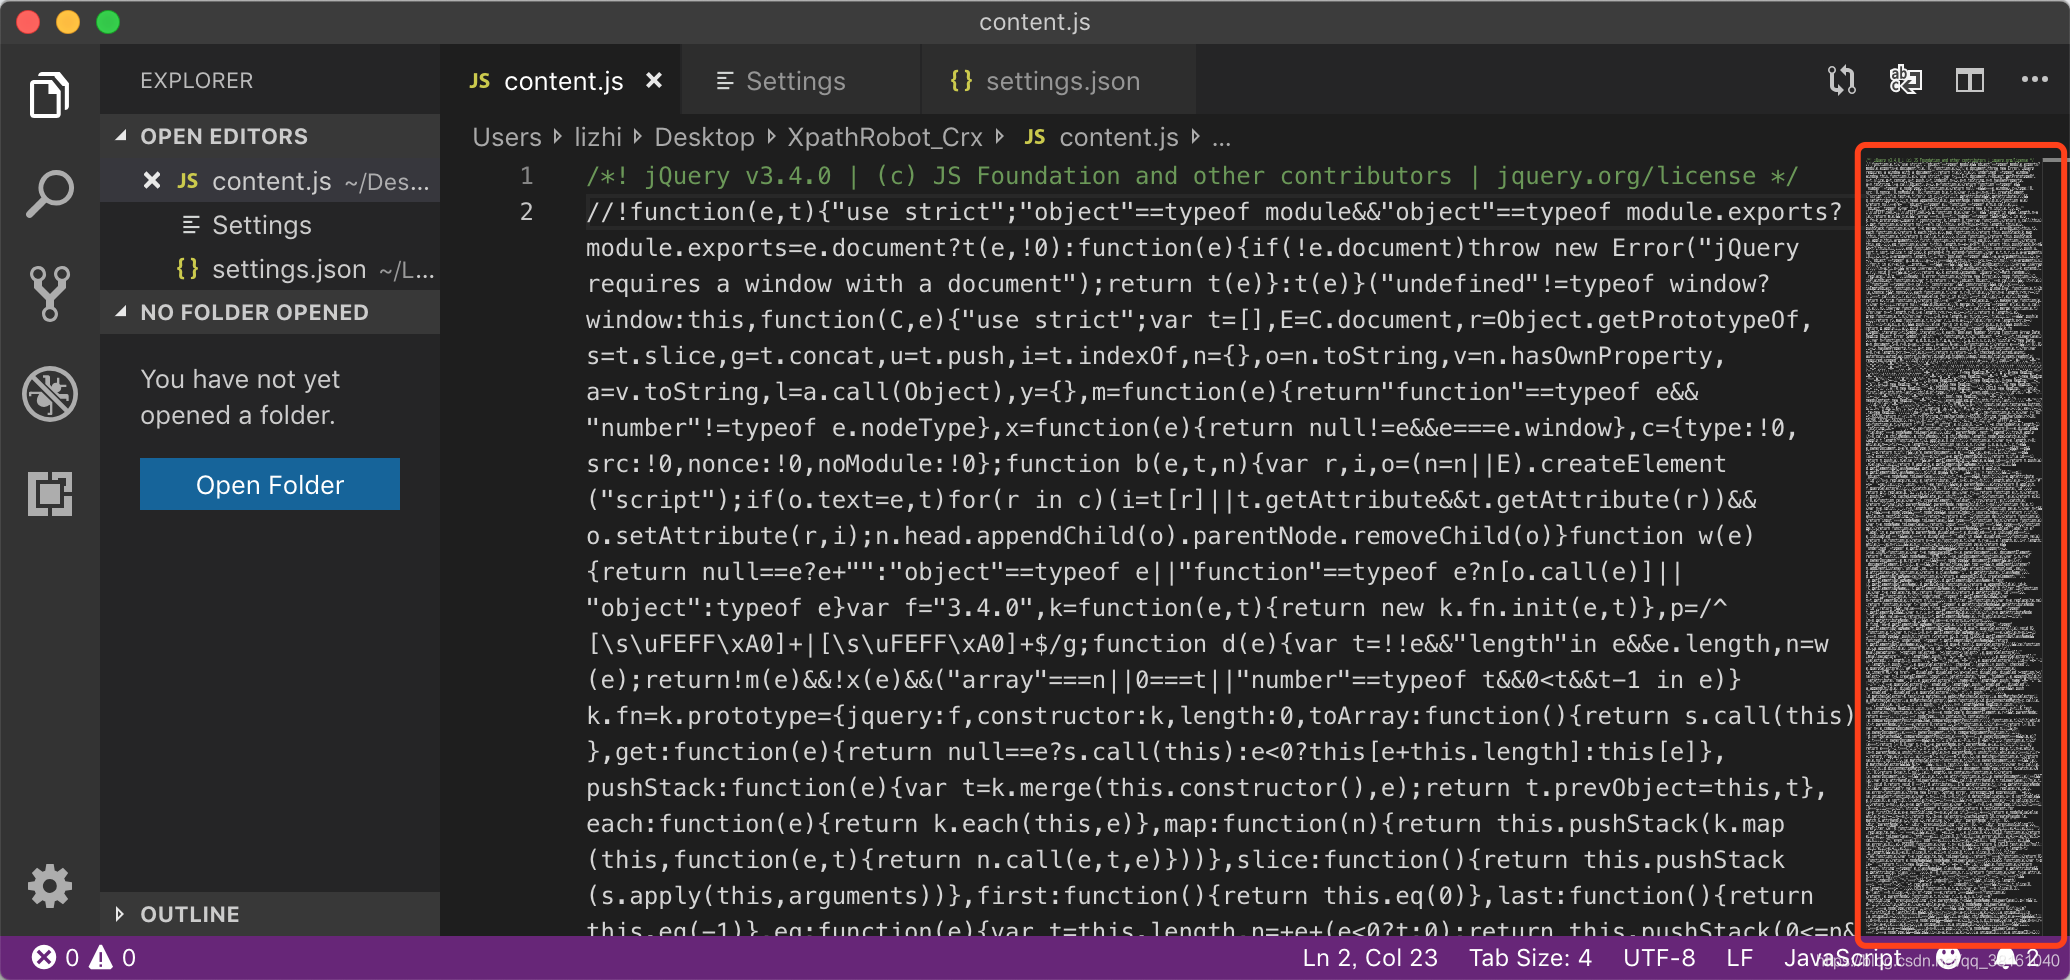Click the macOS green zoom window button
The height and width of the screenshot is (980, 2070).
(x=108, y=22)
